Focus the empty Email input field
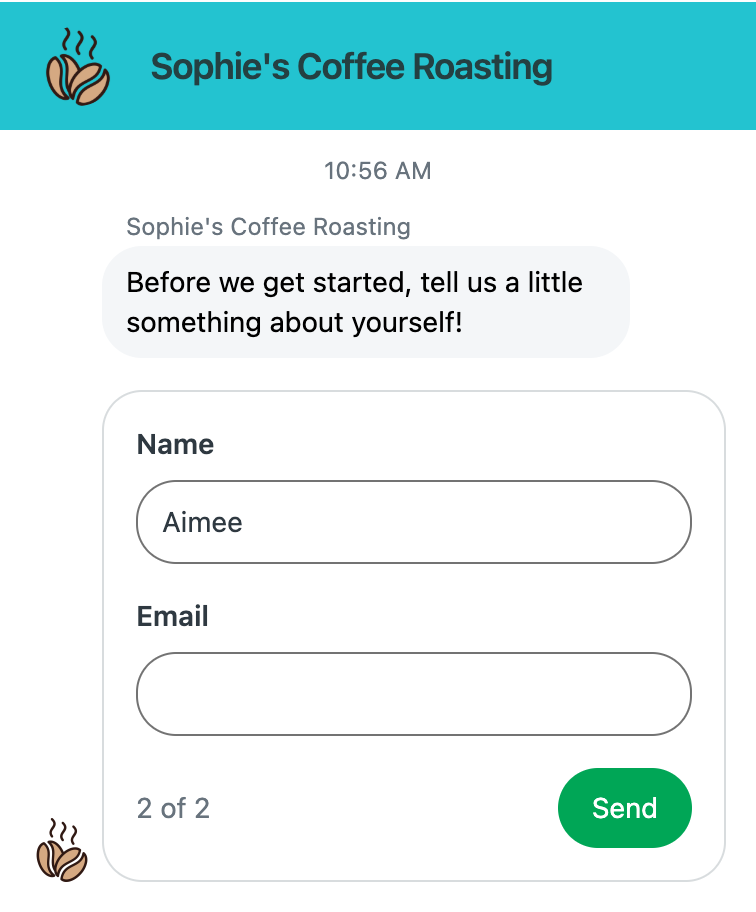This screenshot has height=912, width=756. (x=413, y=694)
